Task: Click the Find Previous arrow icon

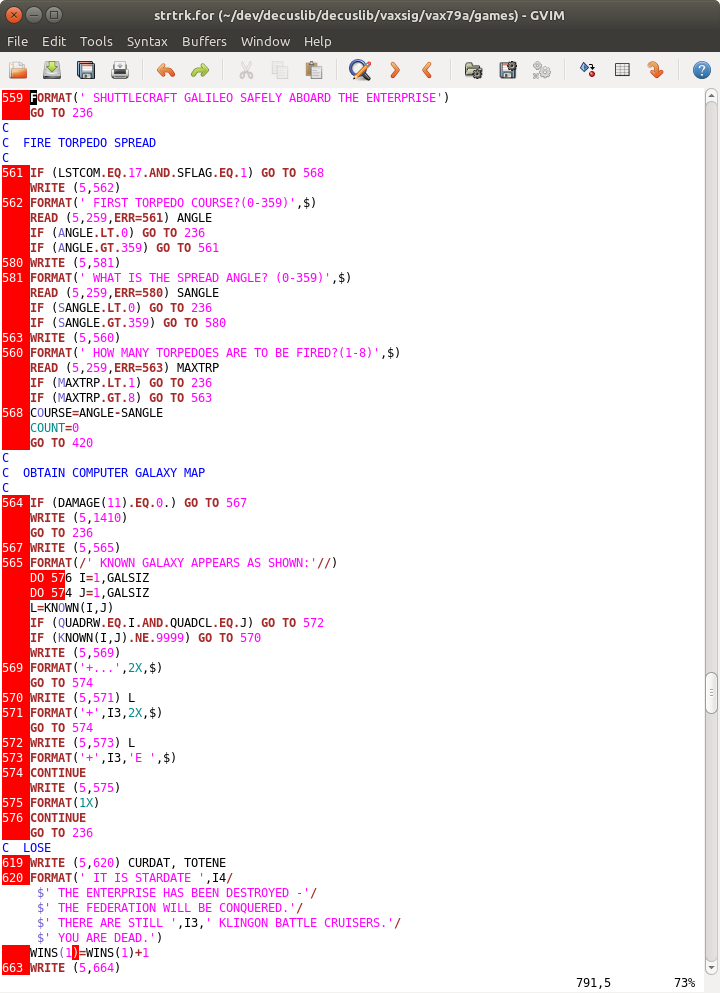Action: tap(427, 70)
